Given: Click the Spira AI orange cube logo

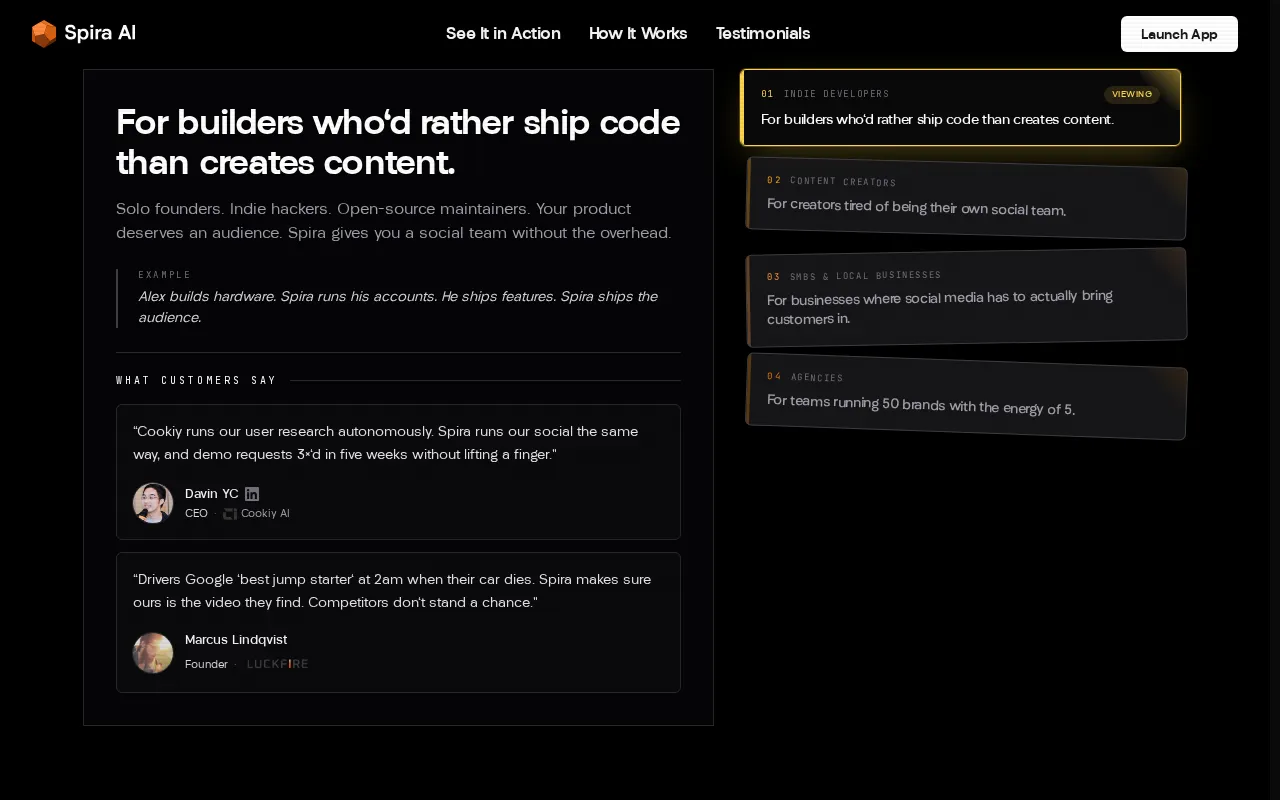Looking at the screenshot, I should coord(44,34).
